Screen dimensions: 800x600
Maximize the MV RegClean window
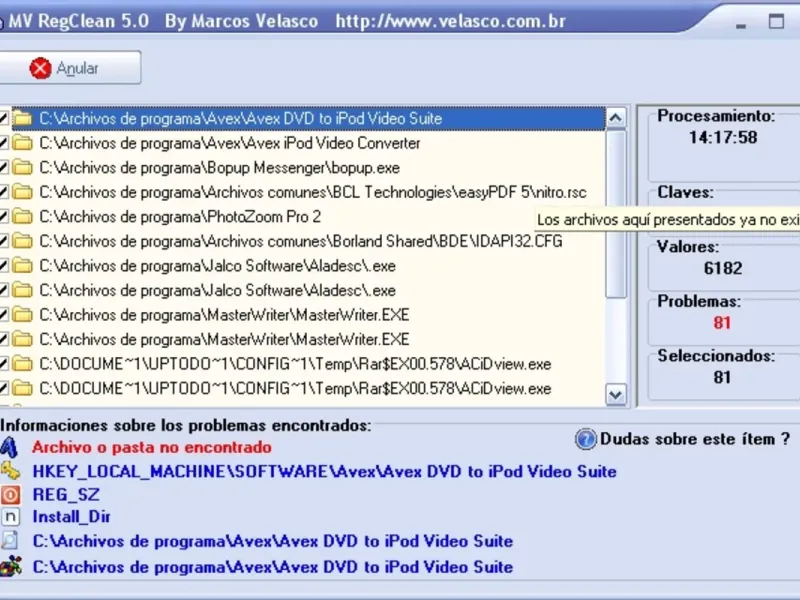click(777, 21)
